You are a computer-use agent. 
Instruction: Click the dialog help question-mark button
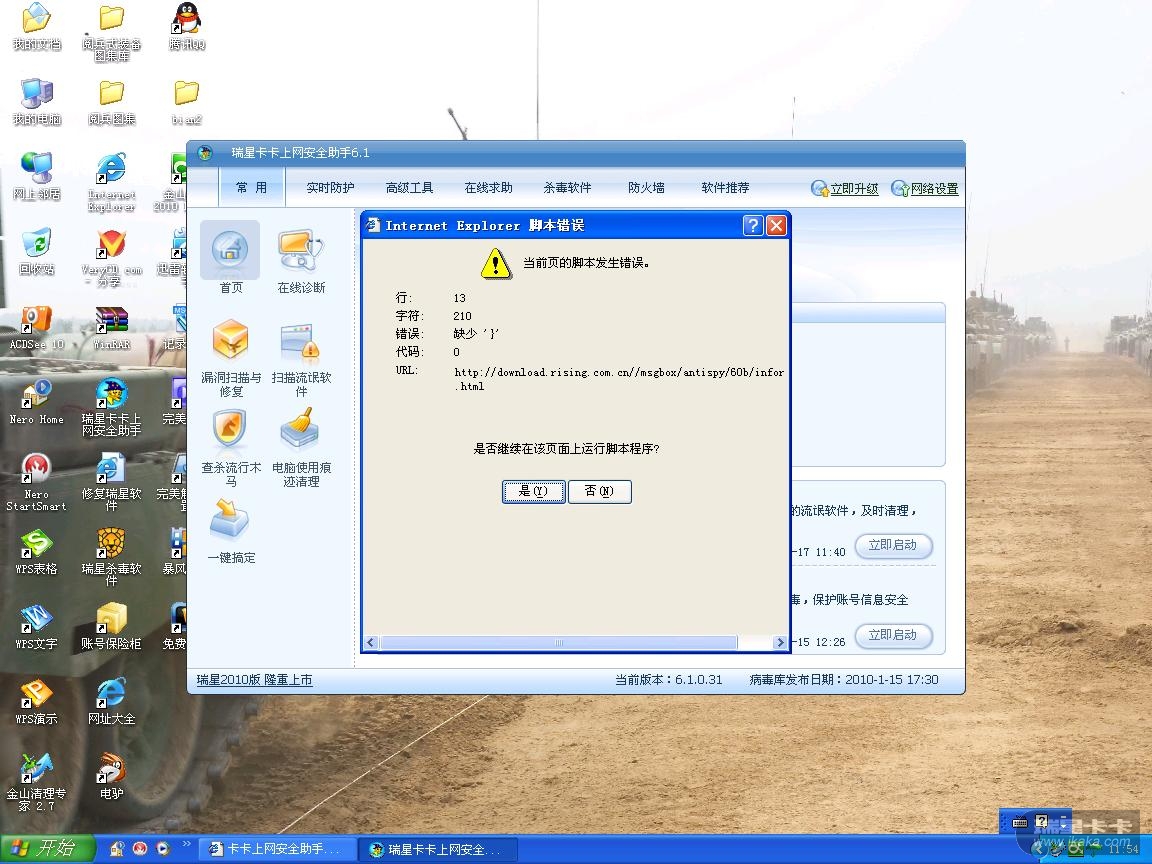tap(753, 226)
